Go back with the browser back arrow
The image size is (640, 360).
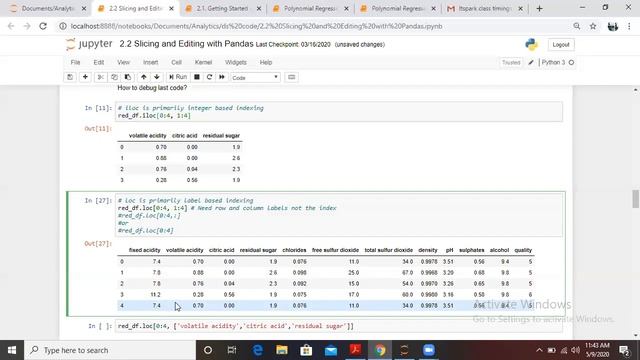(x=11, y=26)
